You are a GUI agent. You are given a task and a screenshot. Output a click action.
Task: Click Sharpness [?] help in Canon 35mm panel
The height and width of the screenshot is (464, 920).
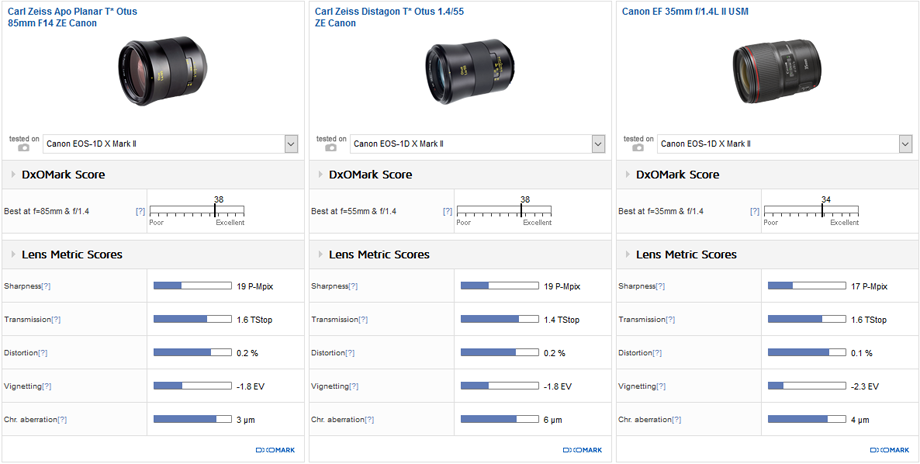click(x=661, y=286)
